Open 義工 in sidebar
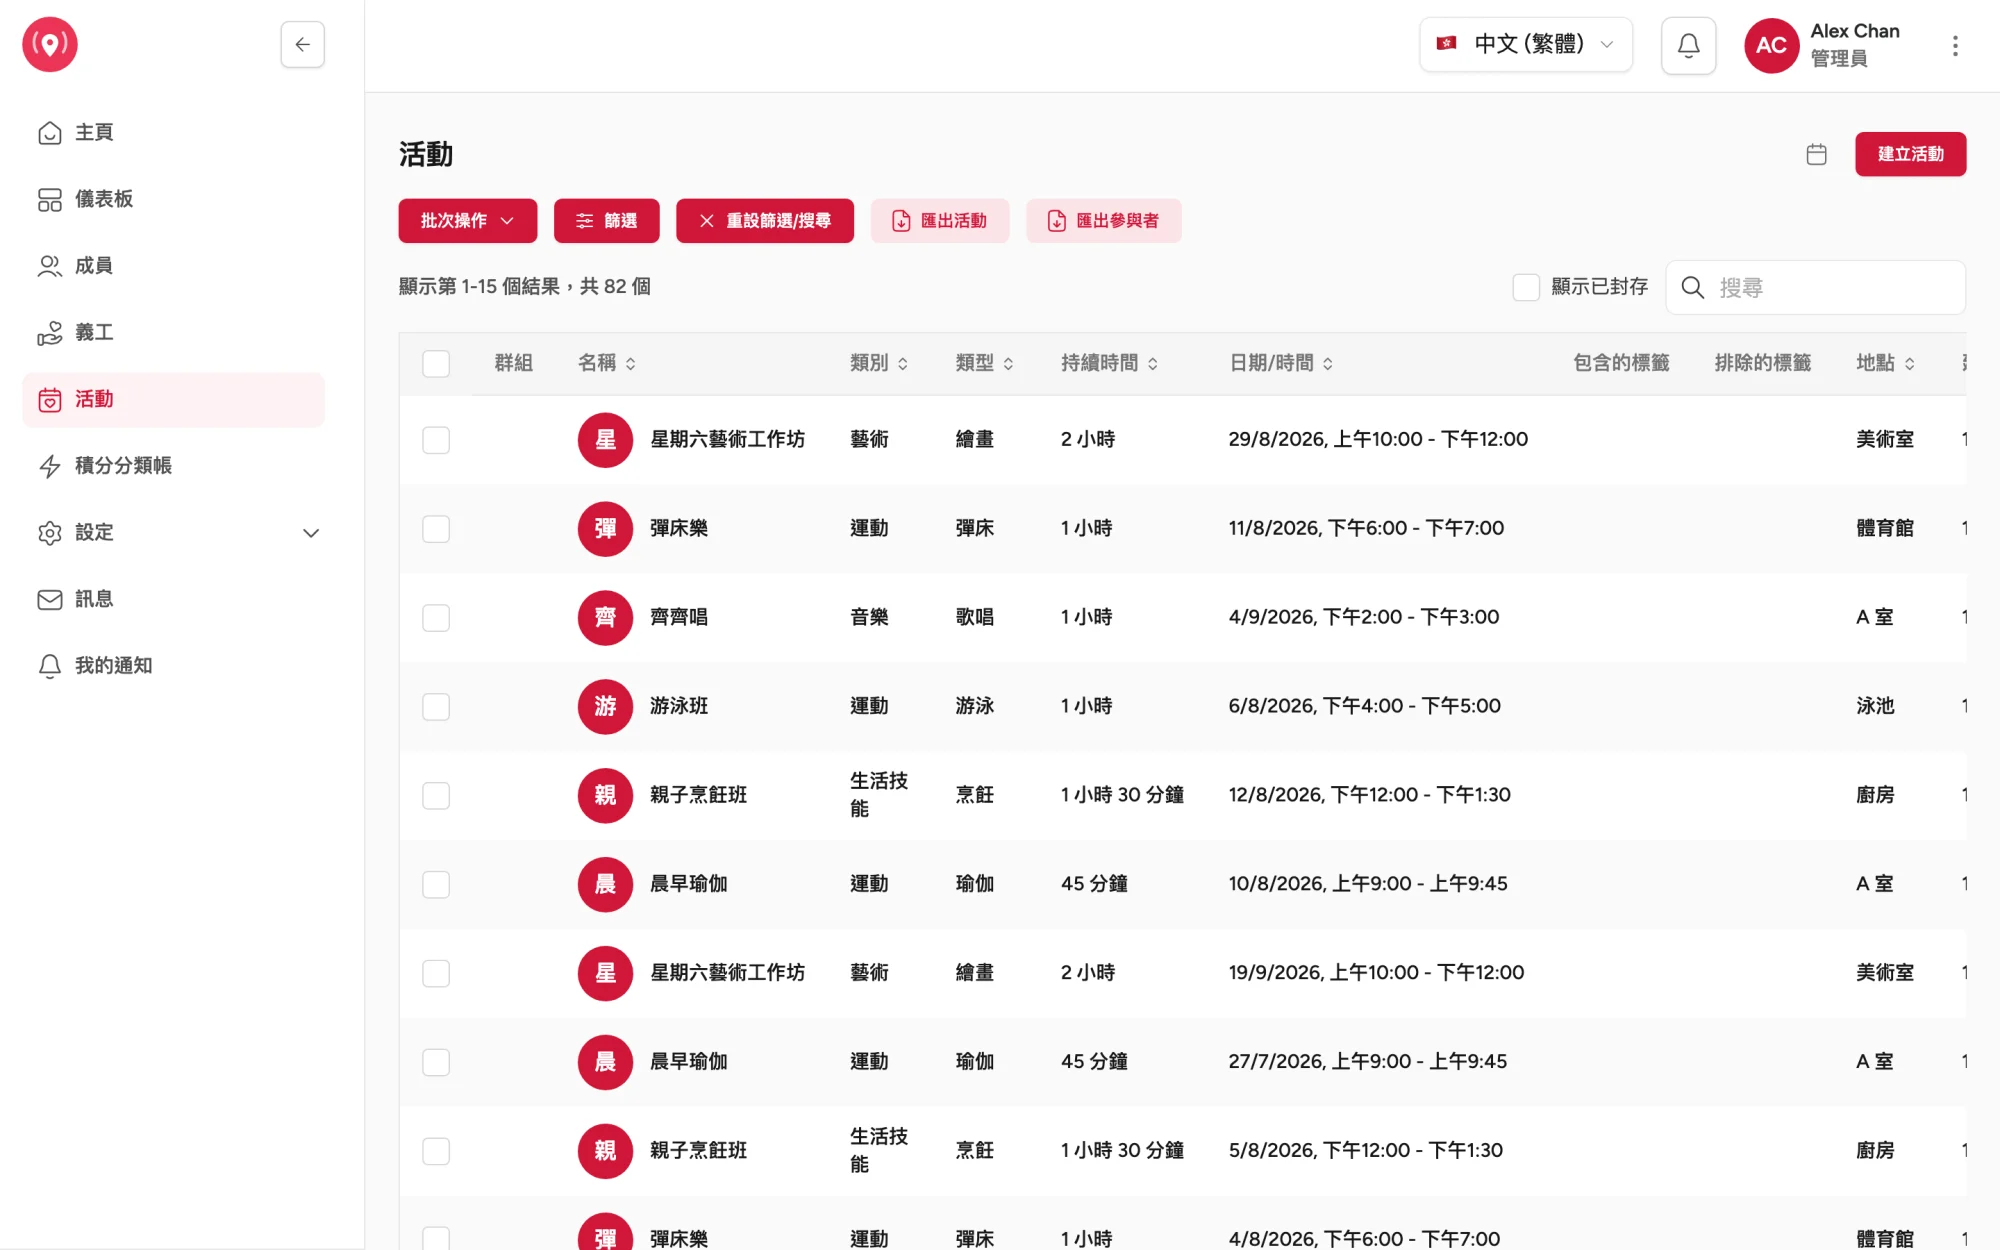2000x1250 pixels. click(x=173, y=333)
